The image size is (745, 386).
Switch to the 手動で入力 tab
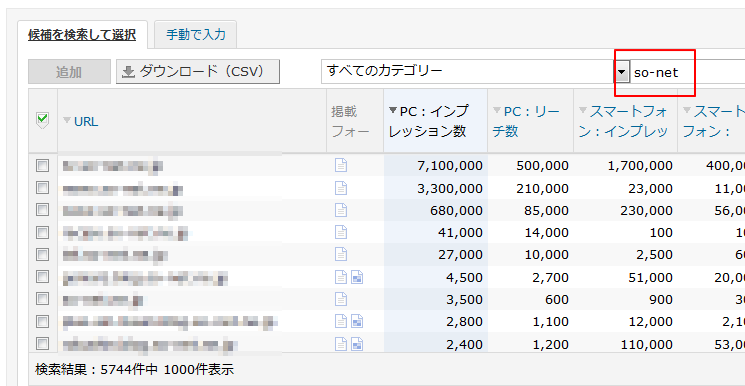(196, 35)
